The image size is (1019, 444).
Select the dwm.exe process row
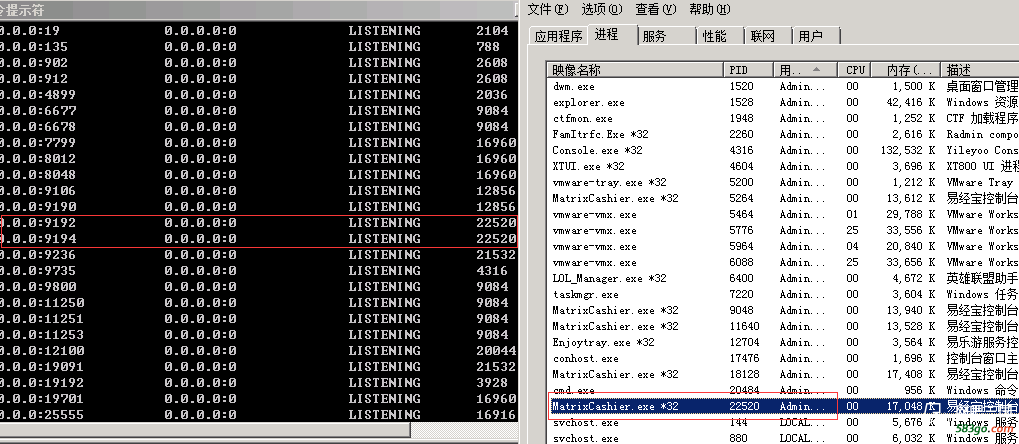tap(783, 86)
